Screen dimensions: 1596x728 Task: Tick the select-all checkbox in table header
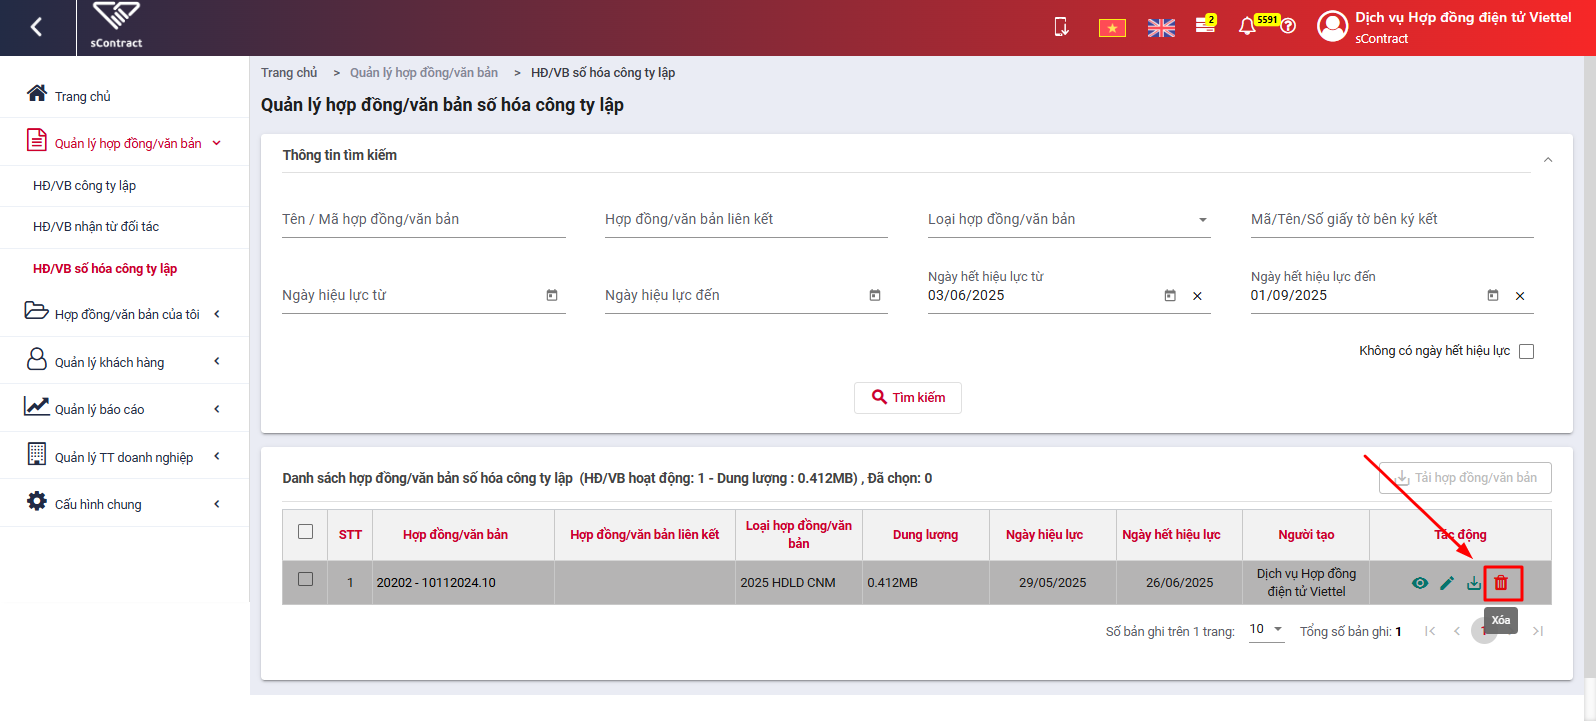point(306,532)
